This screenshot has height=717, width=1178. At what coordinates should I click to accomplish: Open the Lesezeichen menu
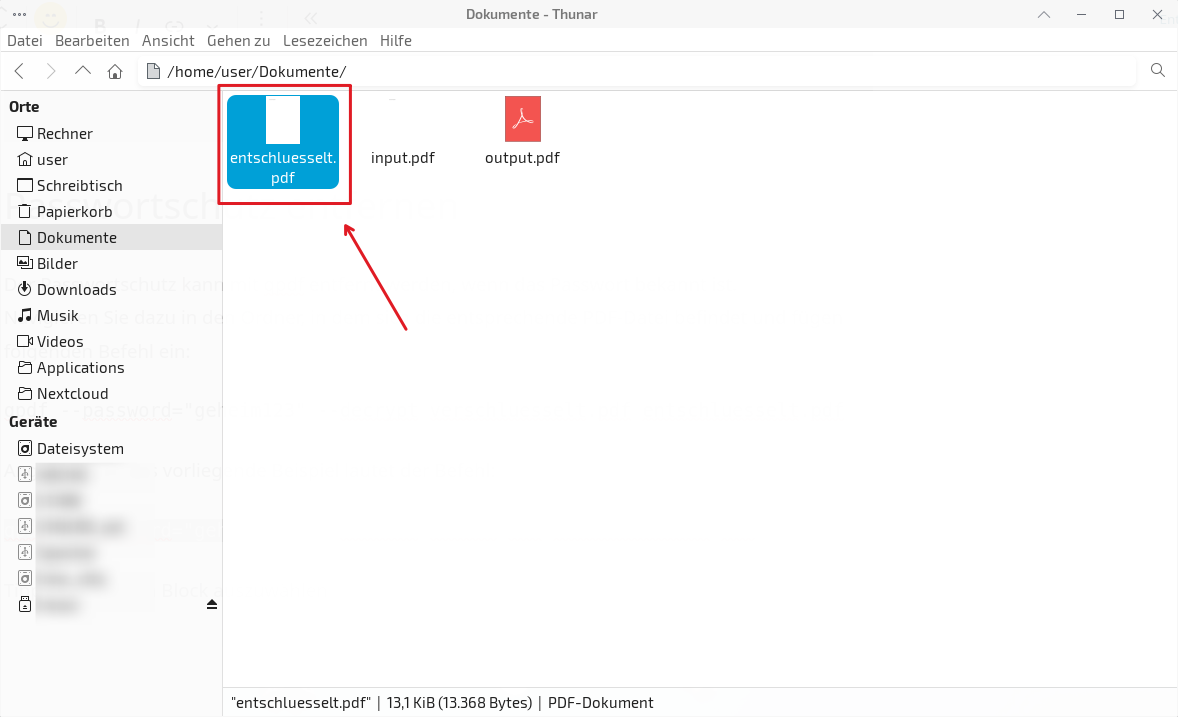[x=325, y=41]
